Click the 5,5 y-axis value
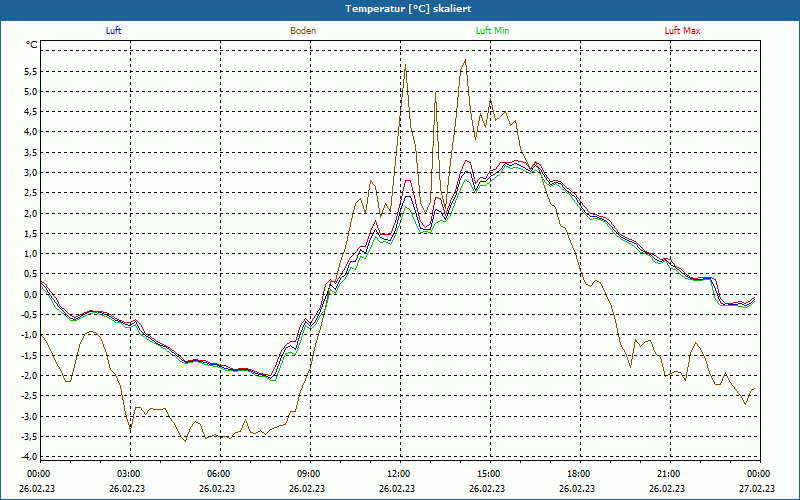 pos(31,71)
